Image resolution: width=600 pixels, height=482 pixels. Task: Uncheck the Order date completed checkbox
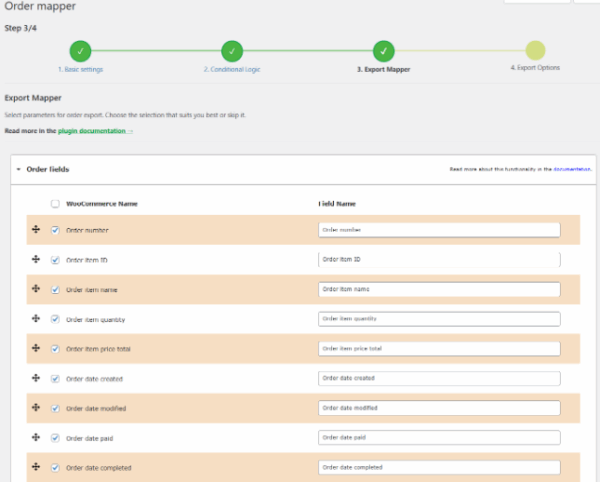click(55, 468)
